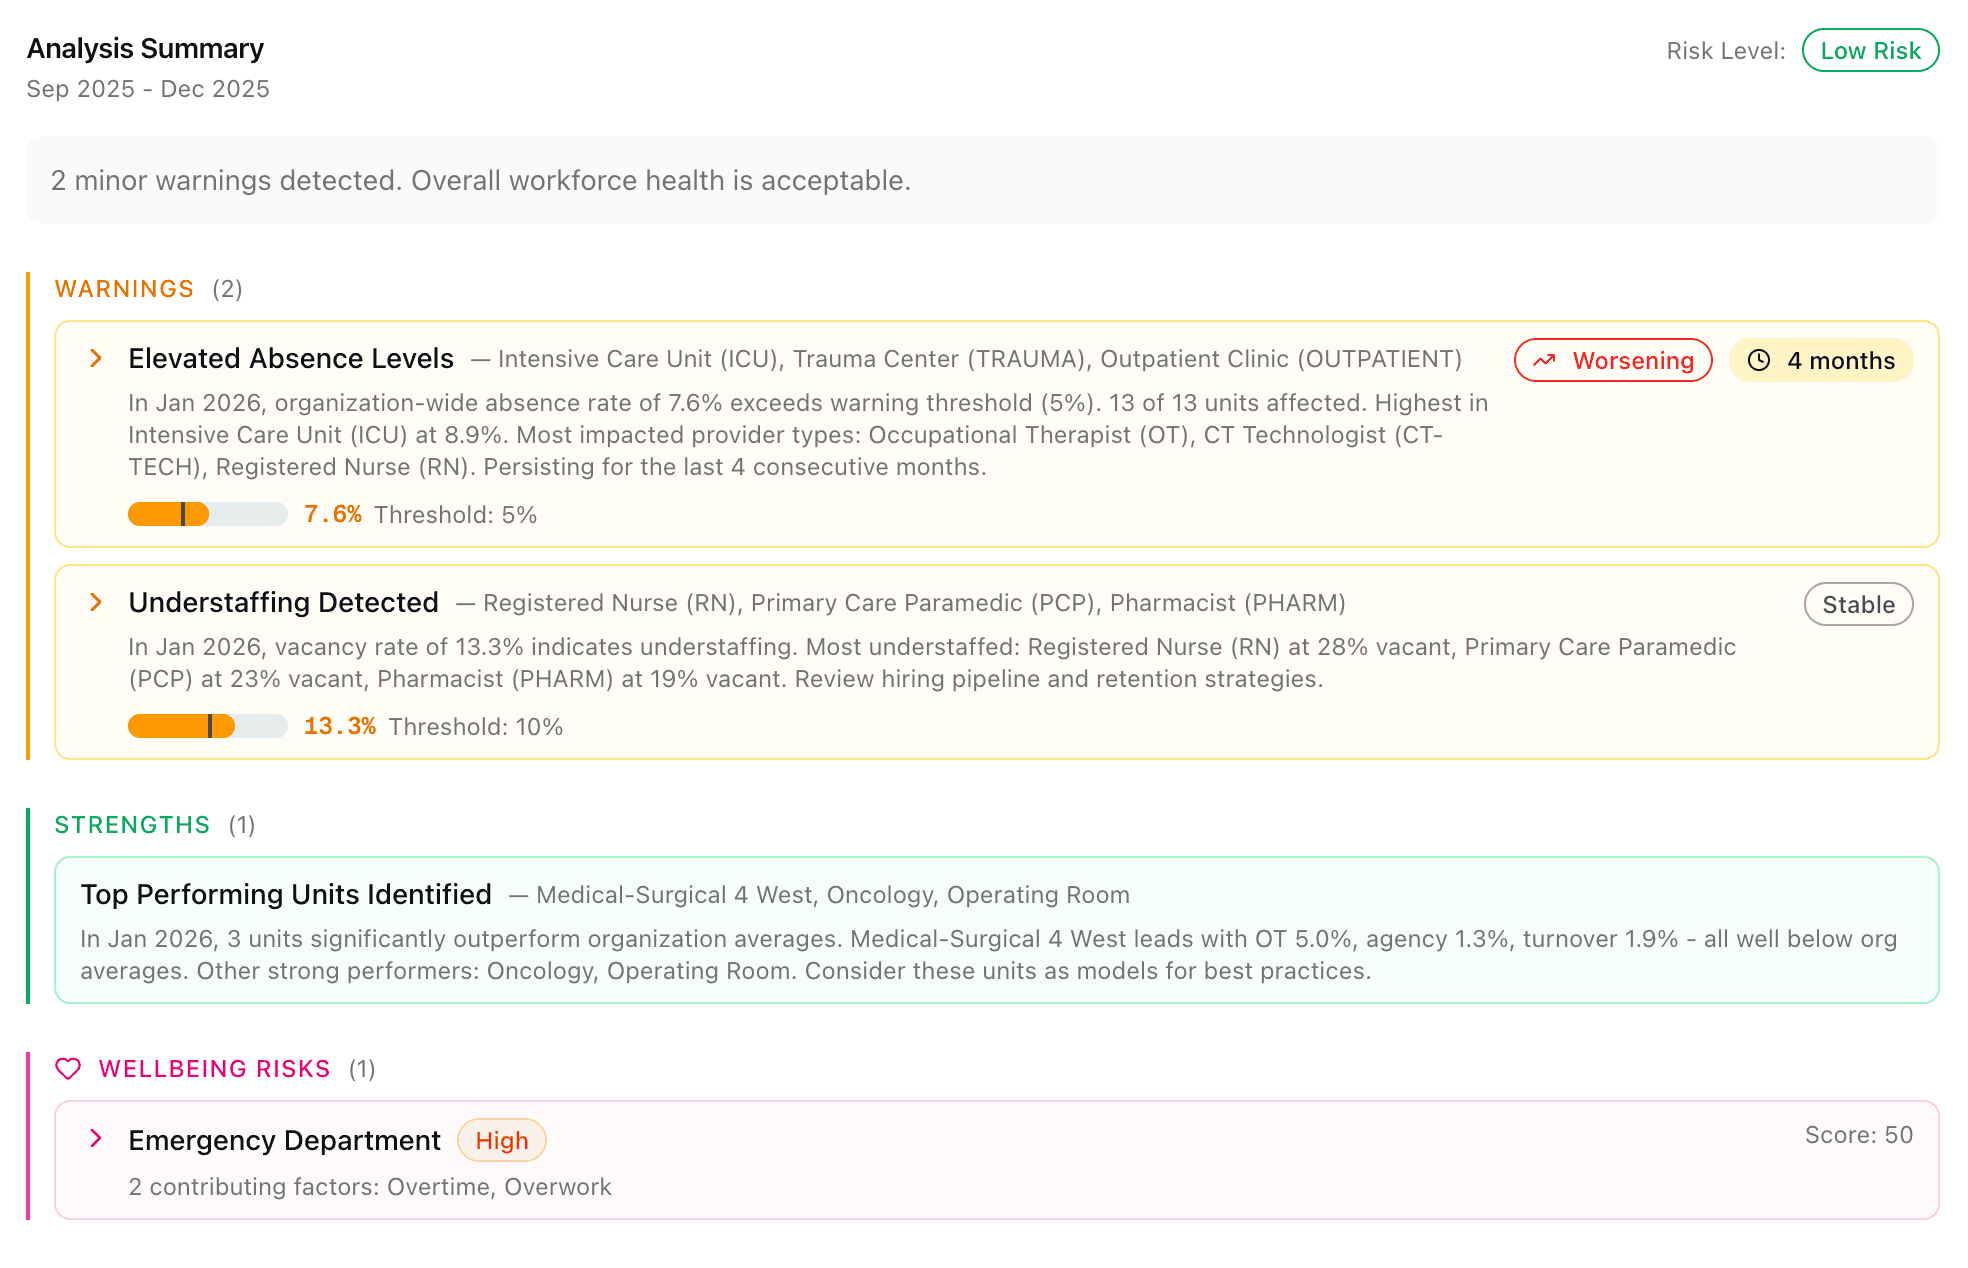Click the Stable badge toggle on Understaffing
Image resolution: width=1968 pixels, height=1268 pixels.
point(1857,604)
